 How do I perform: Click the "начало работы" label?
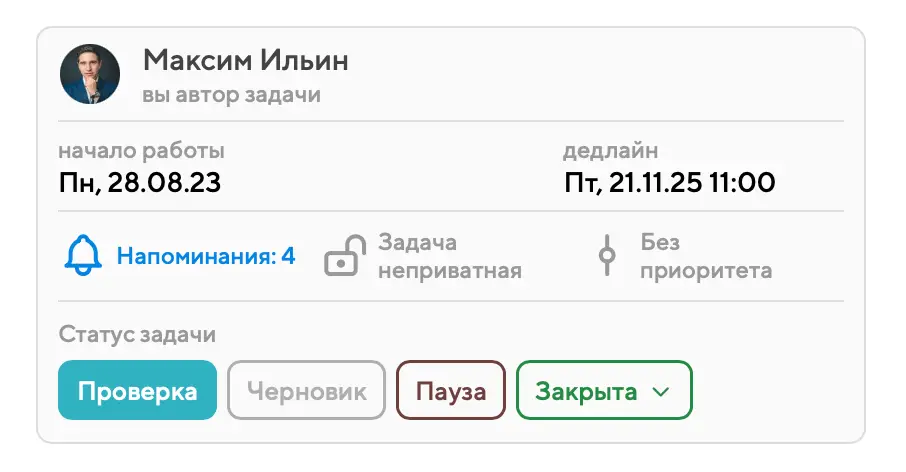(x=141, y=151)
